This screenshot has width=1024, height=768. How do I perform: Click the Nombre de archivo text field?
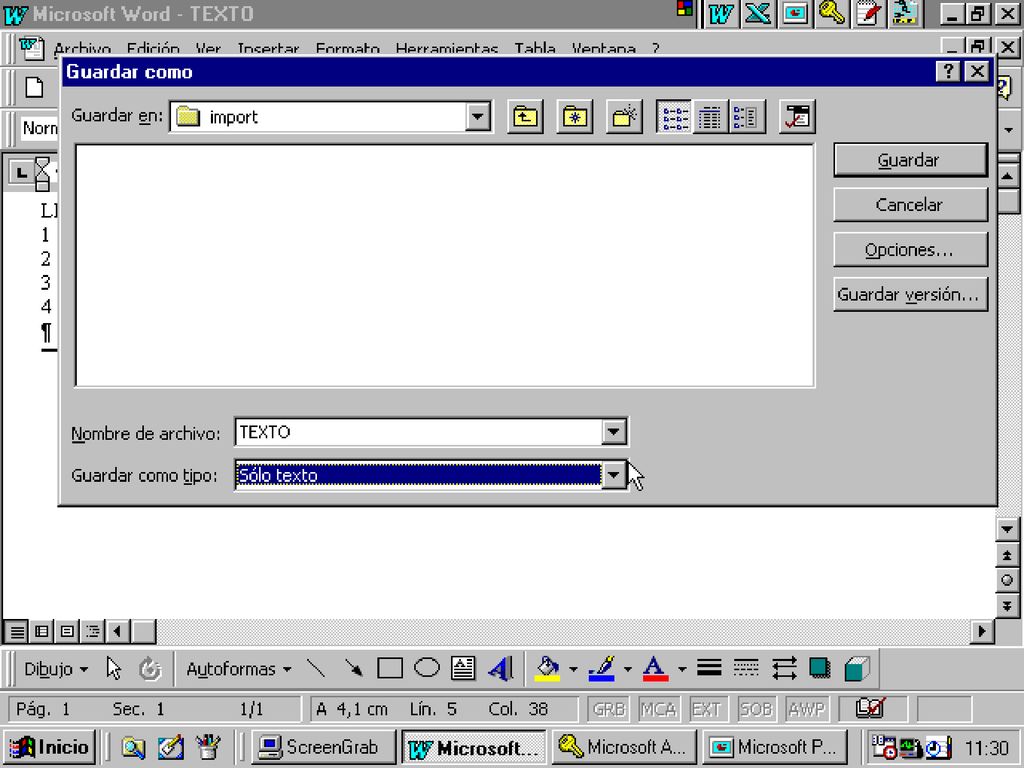click(419, 432)
